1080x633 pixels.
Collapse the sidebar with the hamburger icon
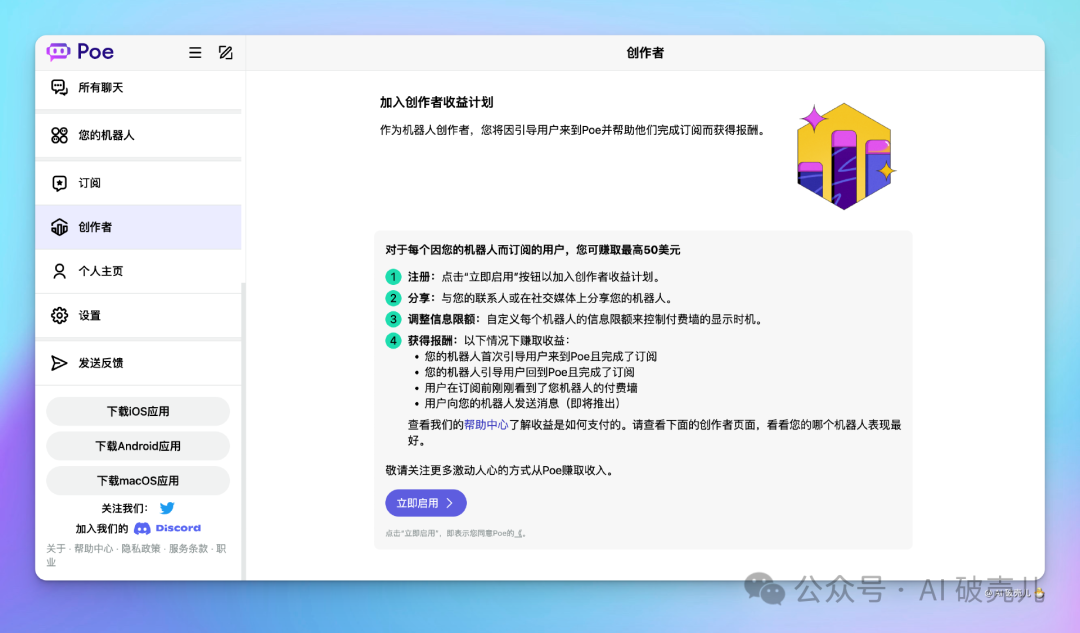coord(195,53)
